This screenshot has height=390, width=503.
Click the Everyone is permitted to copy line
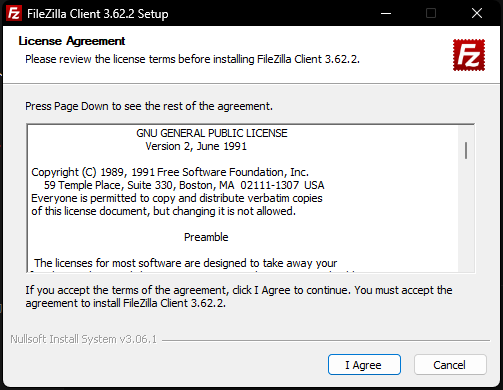point(177,198)
